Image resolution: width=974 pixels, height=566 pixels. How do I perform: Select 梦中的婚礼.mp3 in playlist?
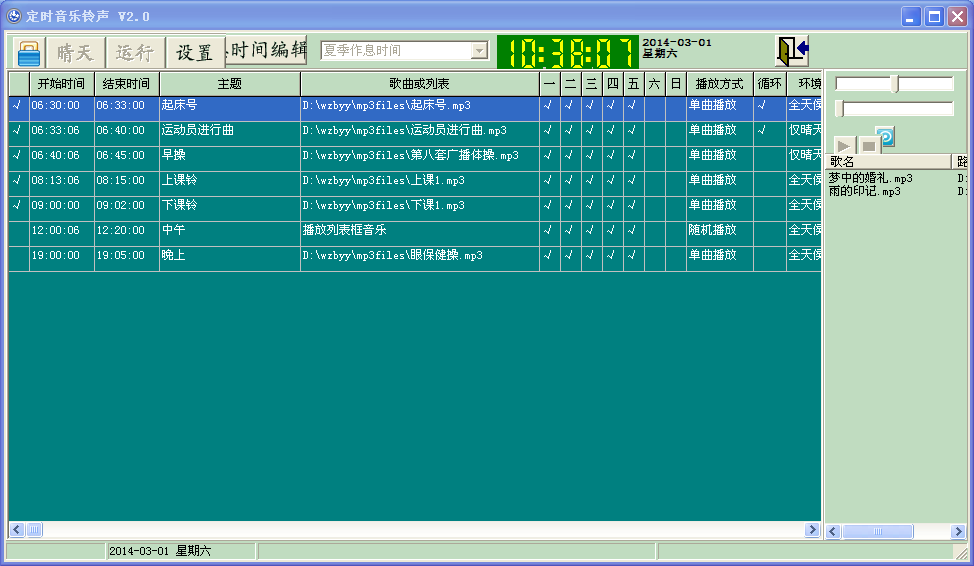coord(870,178)
